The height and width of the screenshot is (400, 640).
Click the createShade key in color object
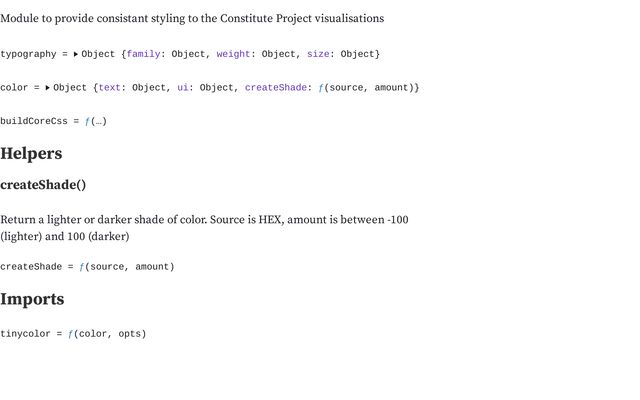tap(275, 88)
